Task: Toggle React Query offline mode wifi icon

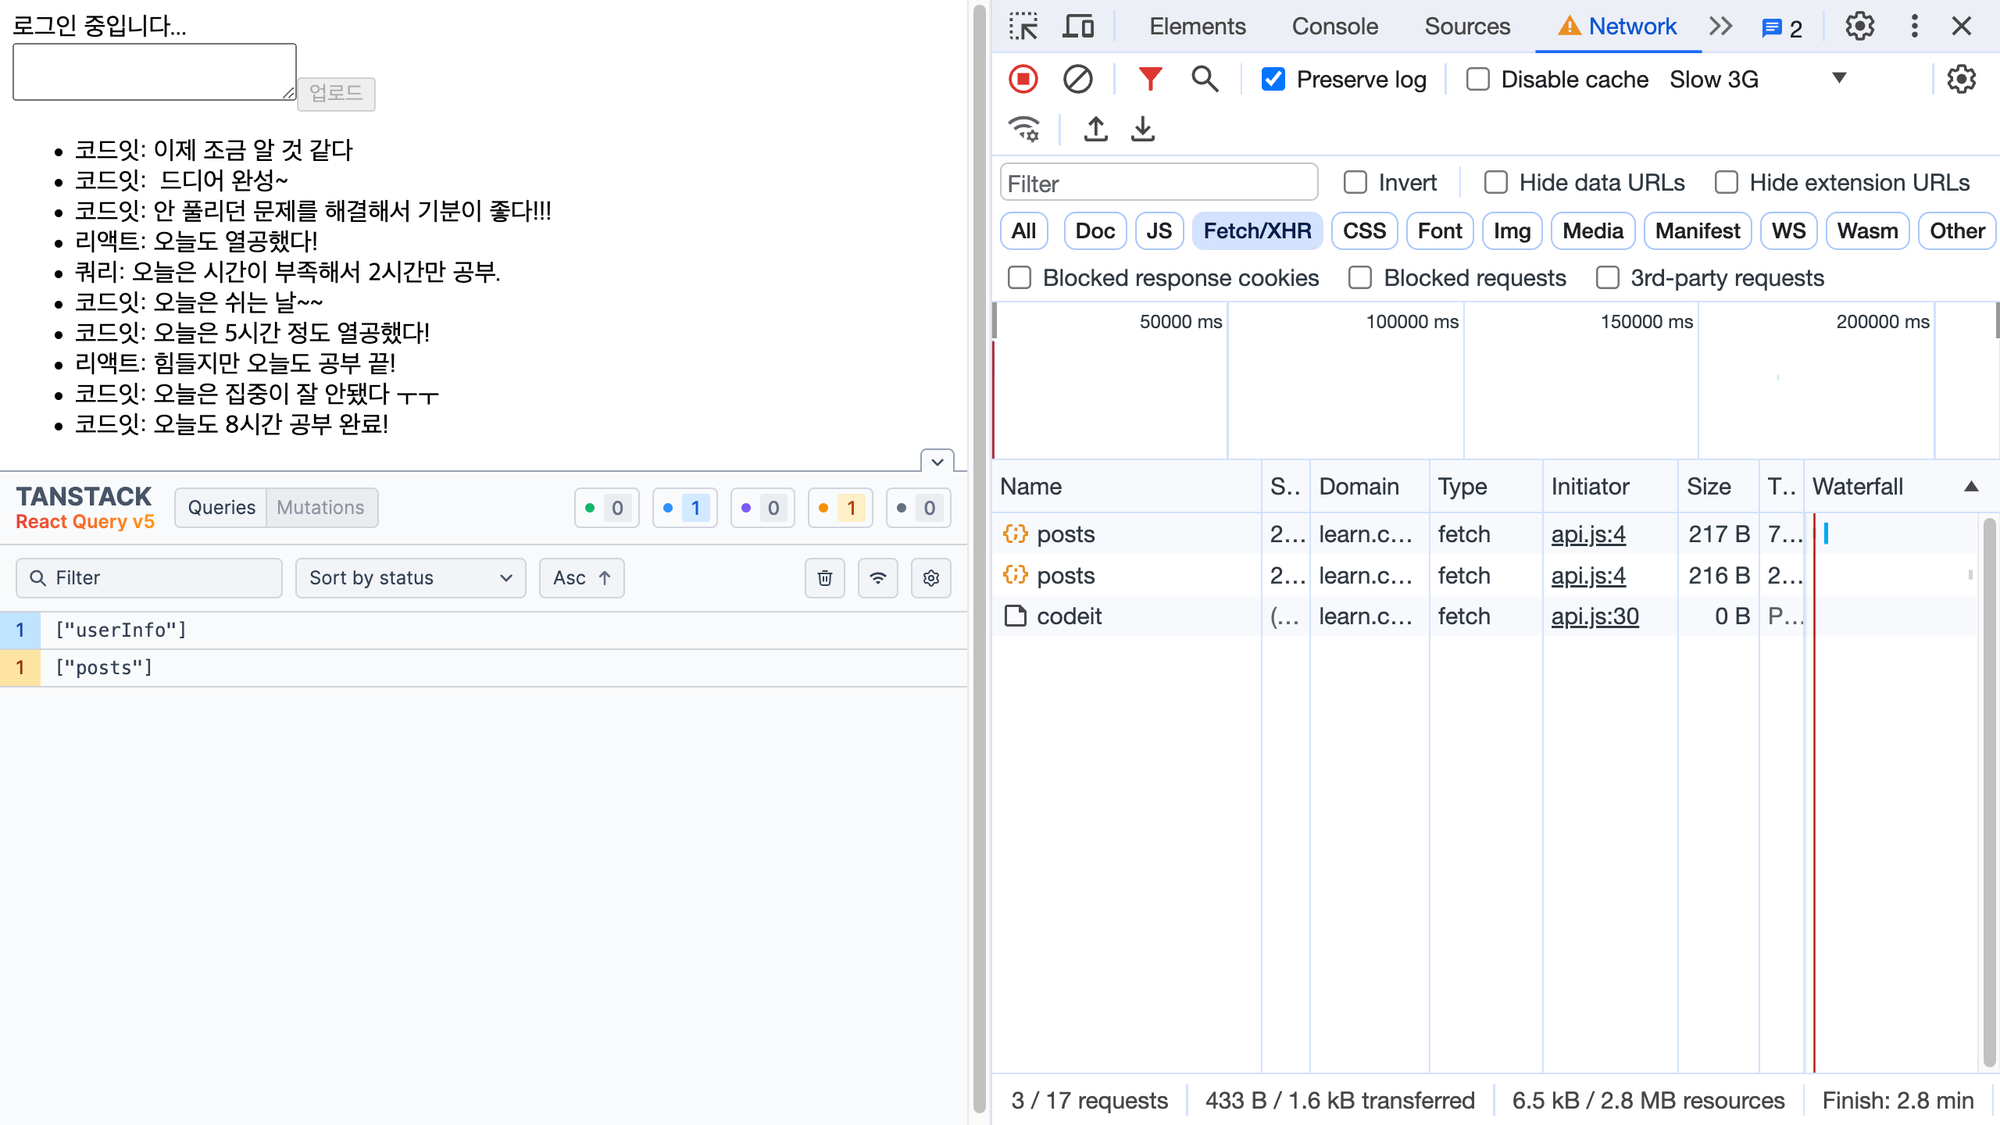Action: coord(878,578)
